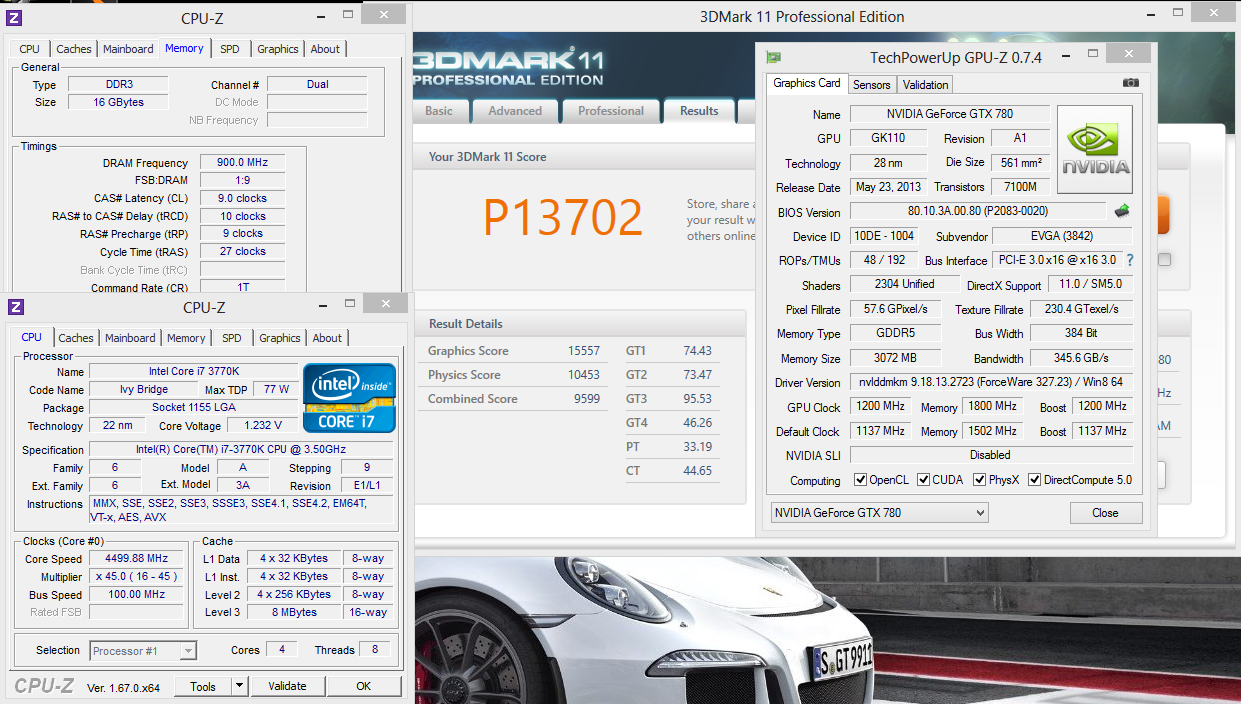Click the P13702 score text
Image resolution: width=1241 pixels, height=704 pixels.
click(563, 217)
